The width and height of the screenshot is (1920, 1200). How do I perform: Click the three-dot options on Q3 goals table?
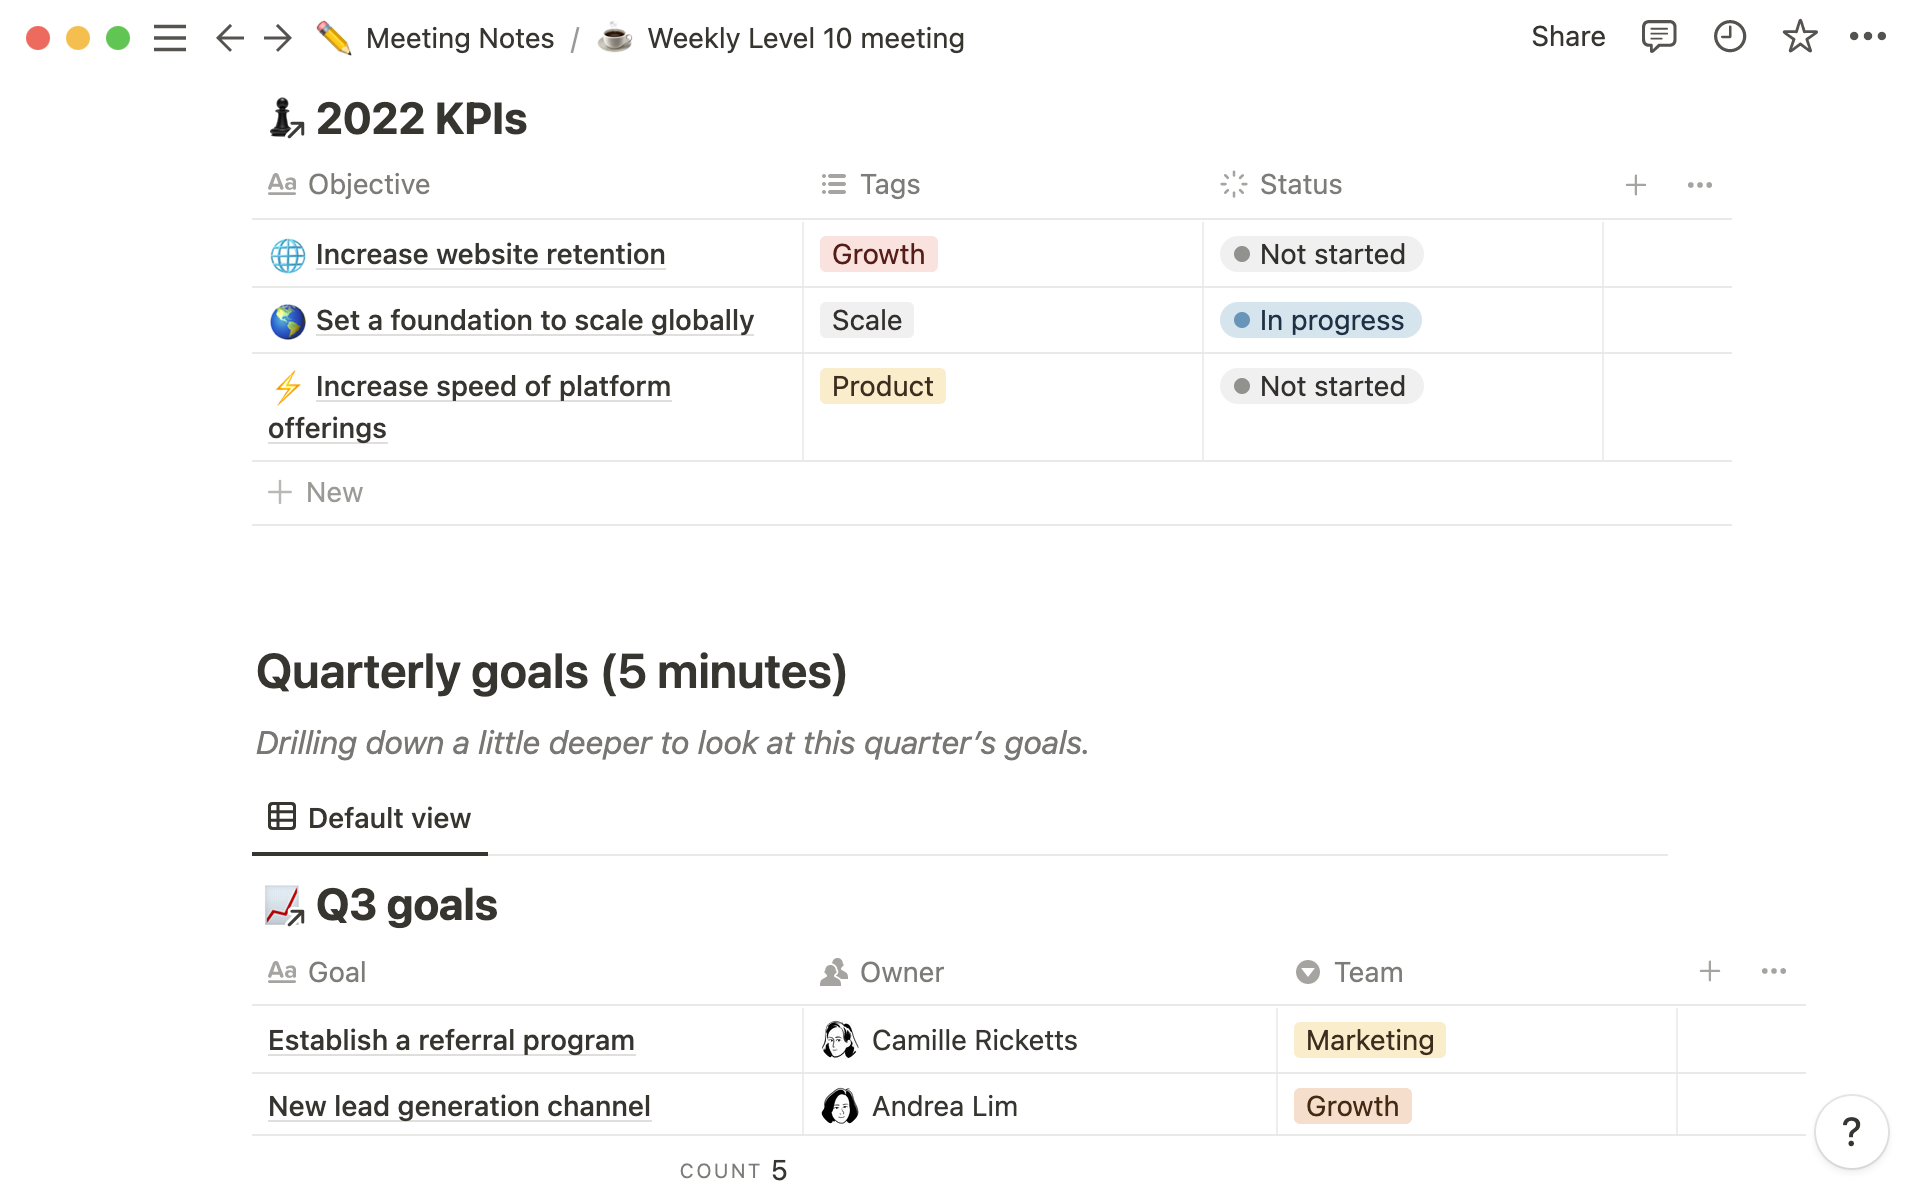1773,971
